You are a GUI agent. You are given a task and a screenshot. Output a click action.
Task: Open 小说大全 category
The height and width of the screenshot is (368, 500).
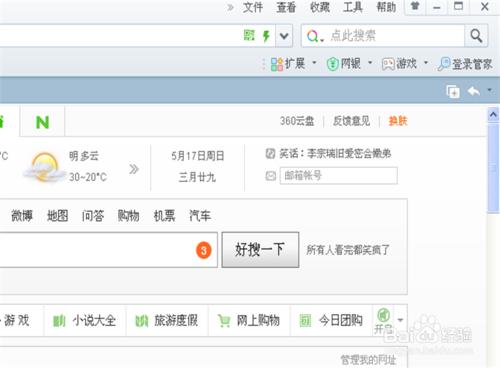(94, 321)
